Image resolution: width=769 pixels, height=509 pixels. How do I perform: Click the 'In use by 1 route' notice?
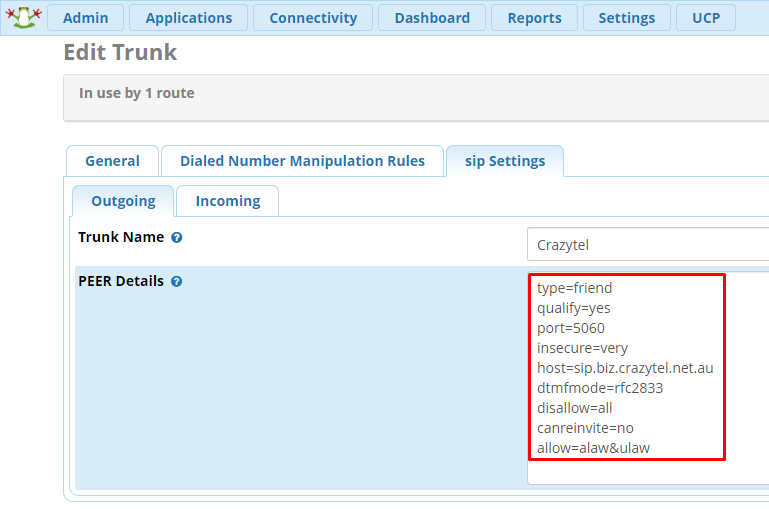click(137, 93)
